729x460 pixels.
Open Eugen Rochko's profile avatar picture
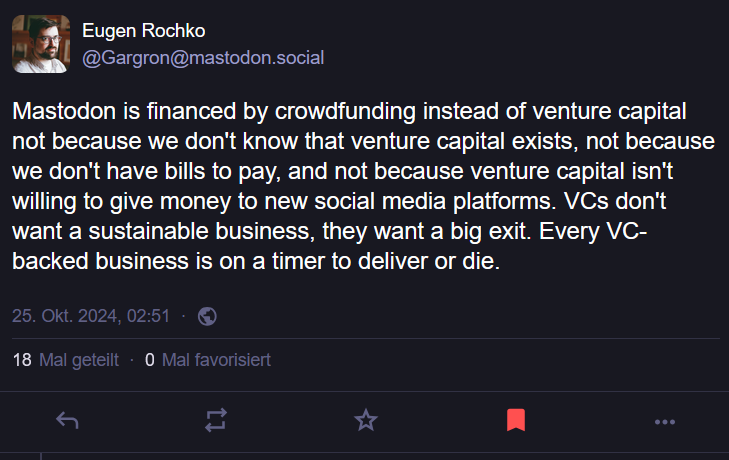[41, 44]
